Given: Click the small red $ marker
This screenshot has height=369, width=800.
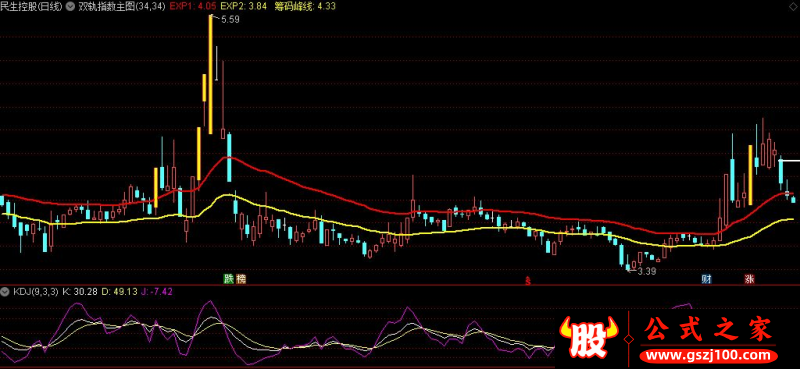Looking at the screenshot, I should [x=528, y=280].
